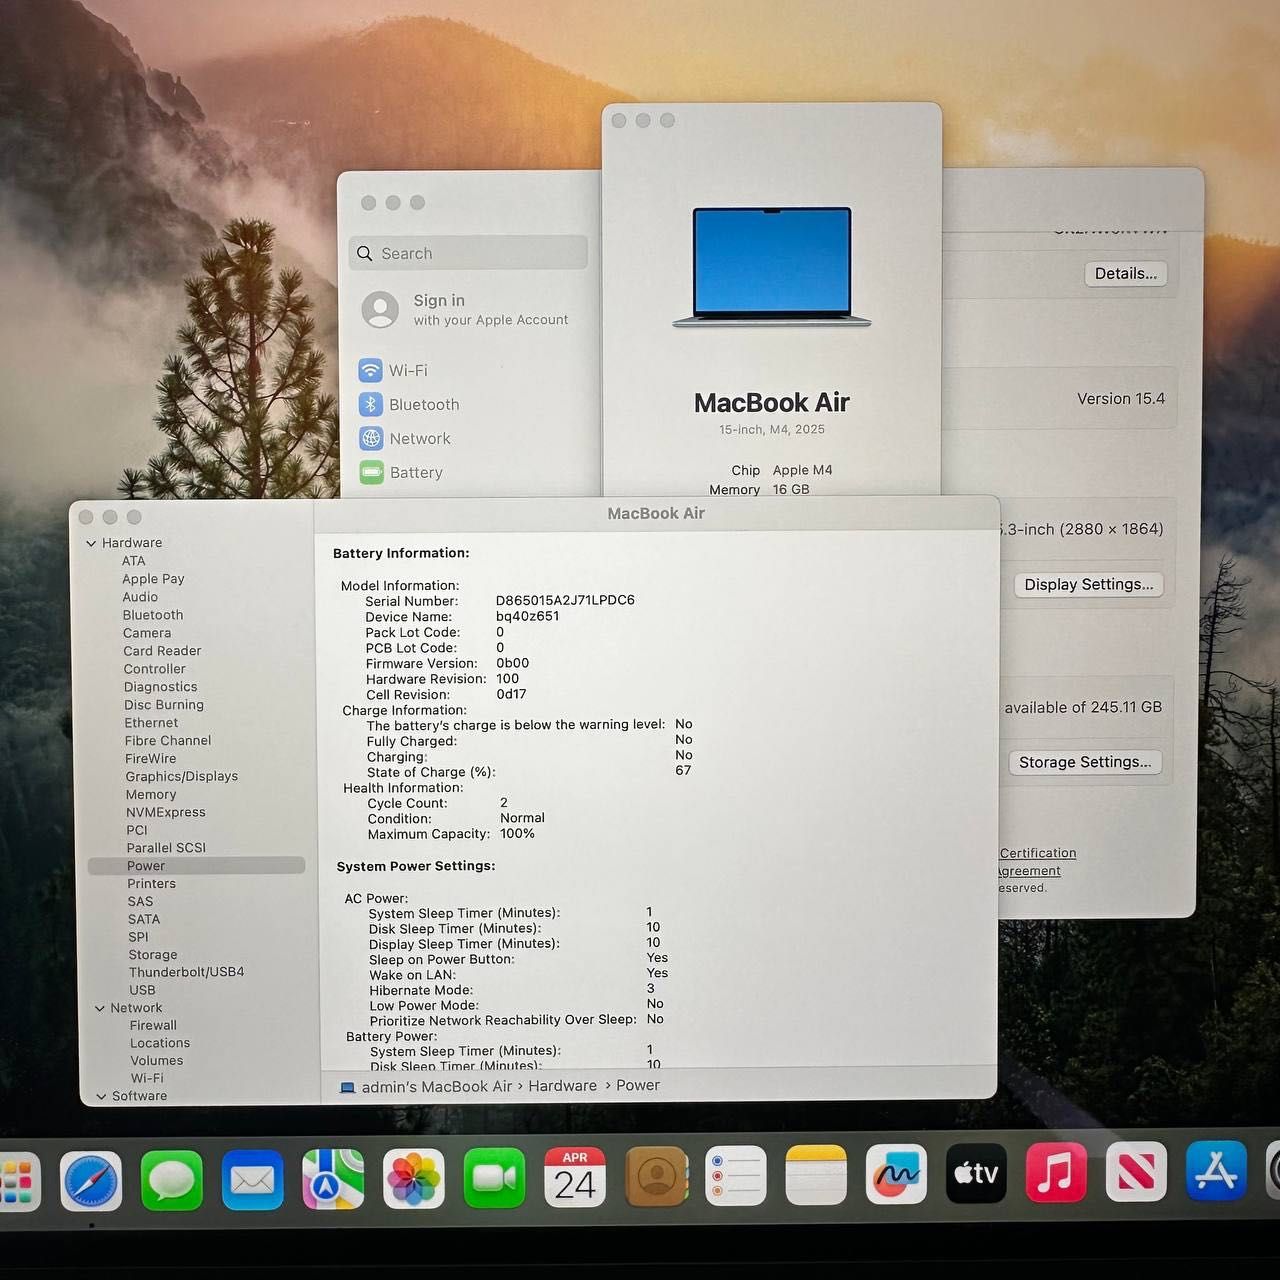This screenshot has height=1280, width=1280.
Task: Launch FaceTime from the Dock
Action: tap(494, 1178)
